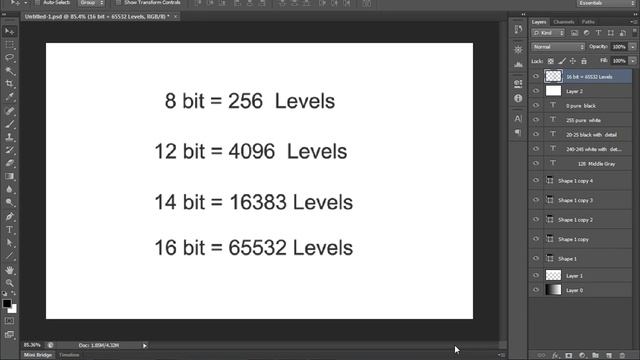Click the Lock transparent pixels icon

(551, 61)
